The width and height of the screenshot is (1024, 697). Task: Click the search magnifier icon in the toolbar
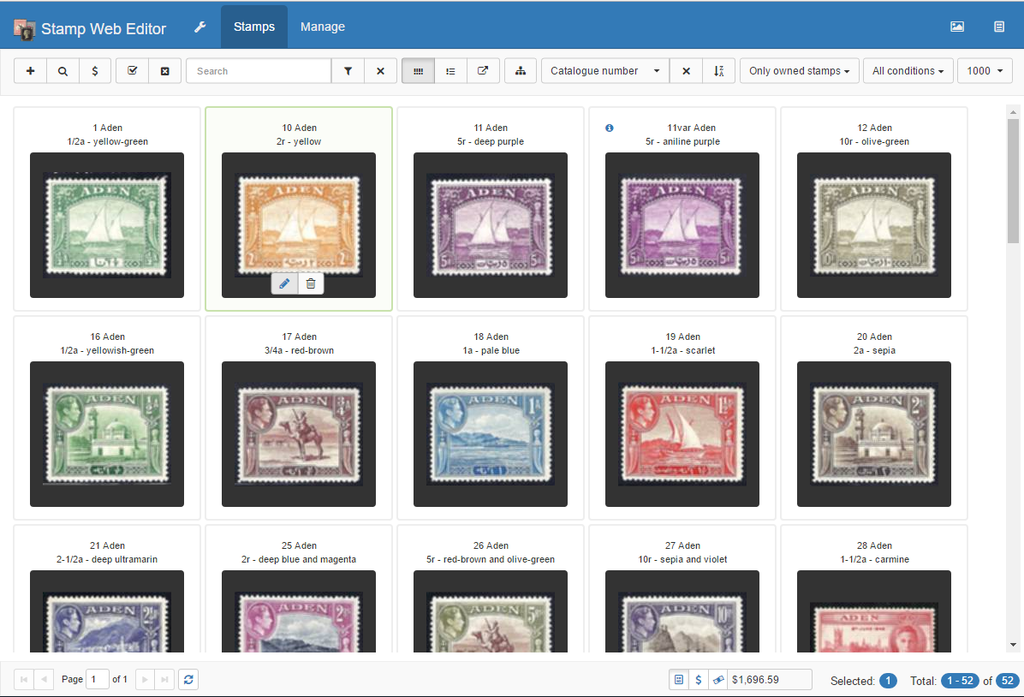click(62, 71)
